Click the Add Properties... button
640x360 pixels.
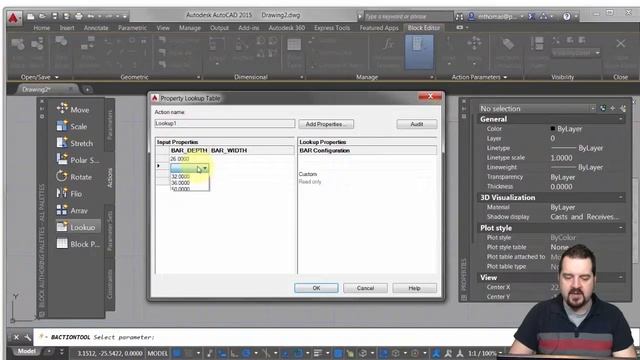coord(326,124)
